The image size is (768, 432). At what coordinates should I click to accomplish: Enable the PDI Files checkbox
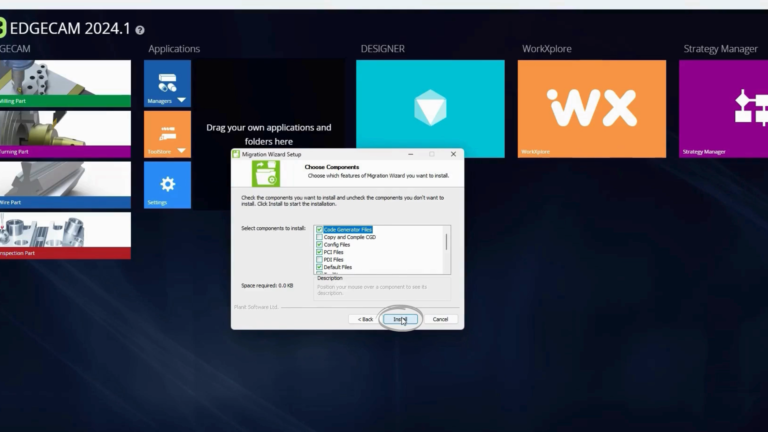pyautogui.click(x=319, y=260)
